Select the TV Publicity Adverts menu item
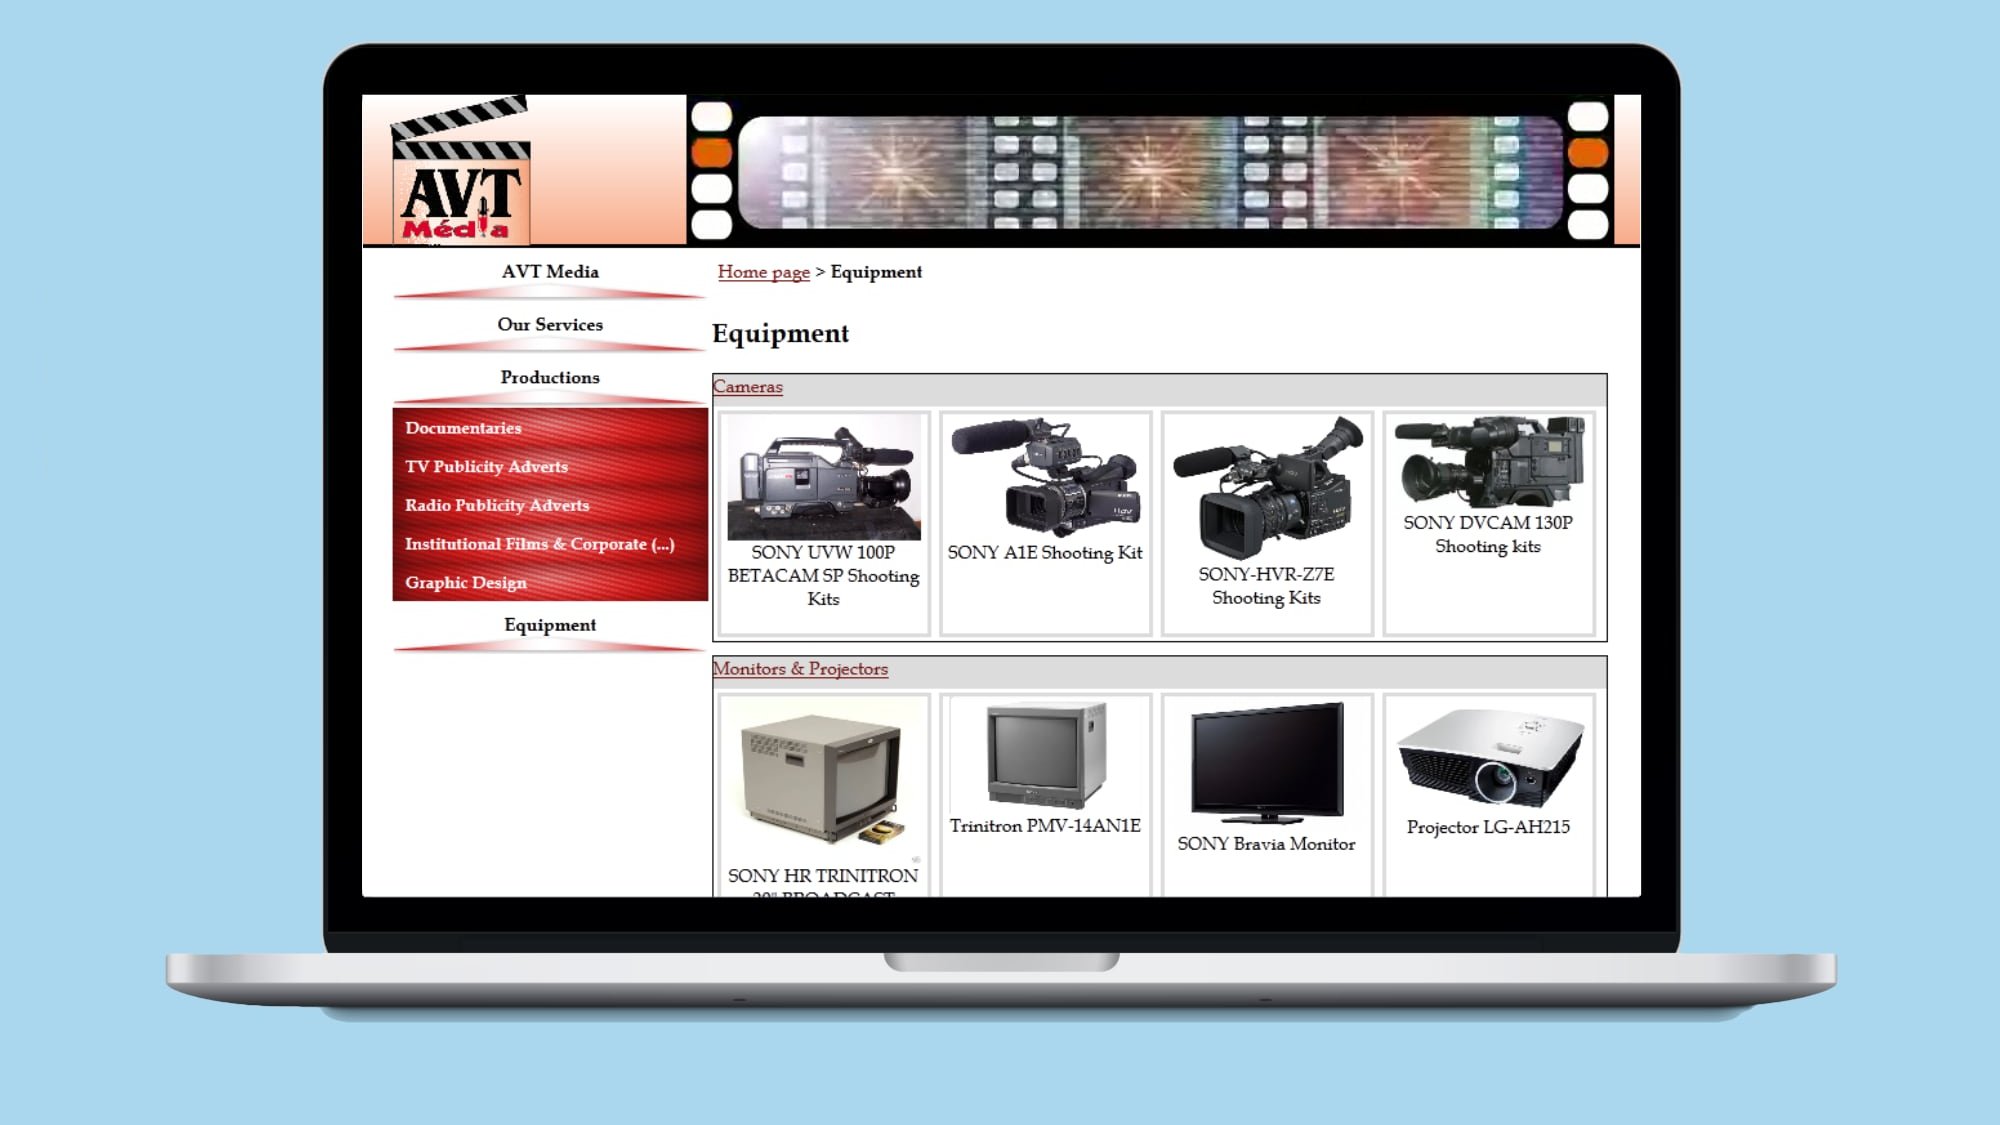2000x1125 pixels. (x=486, y=466)
